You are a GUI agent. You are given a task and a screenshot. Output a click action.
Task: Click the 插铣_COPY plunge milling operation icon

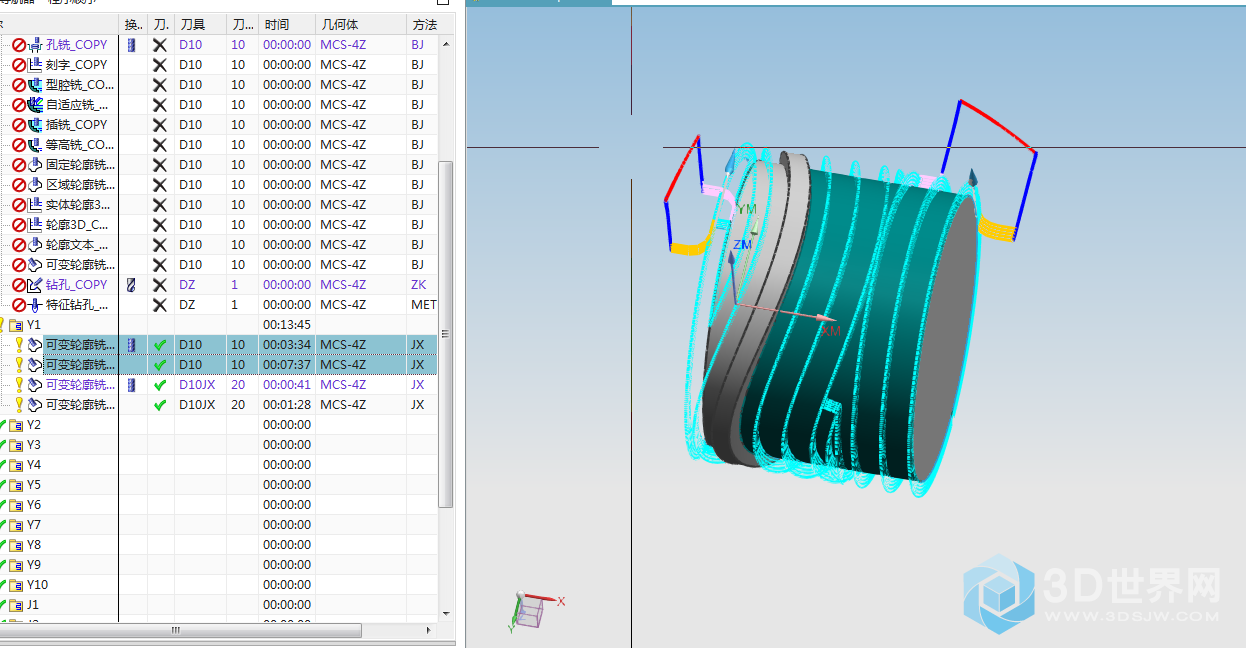(x=35, y=124)
